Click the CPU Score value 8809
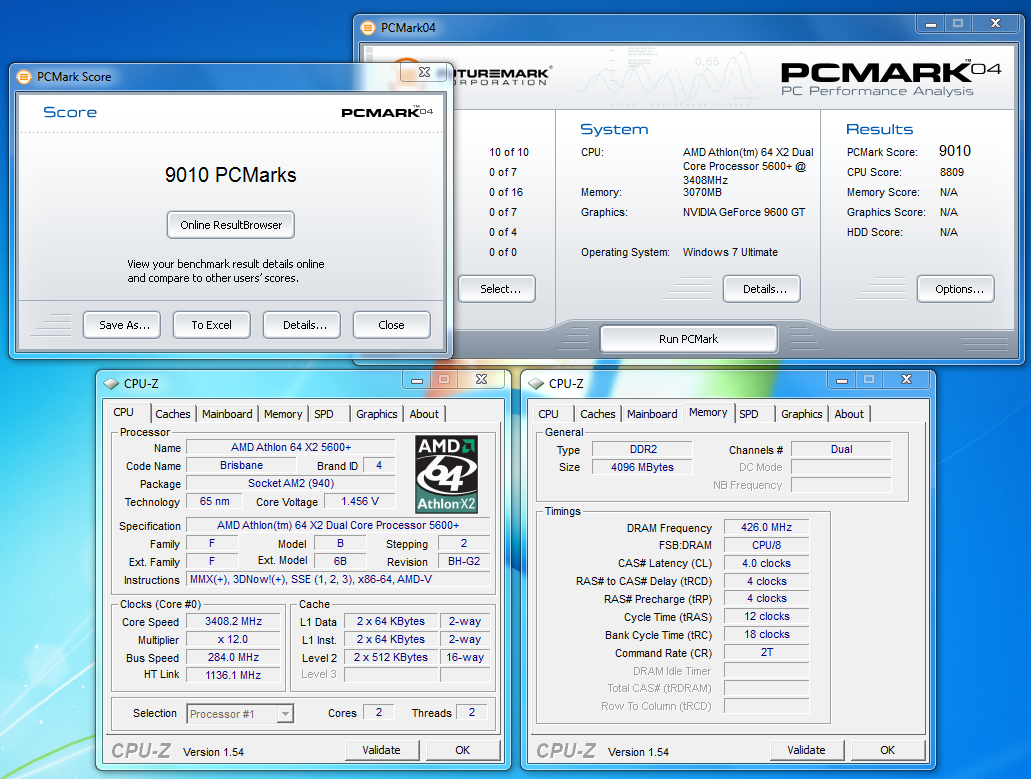This screenshot has width=1031, height=779. click(x=951, y=172)
